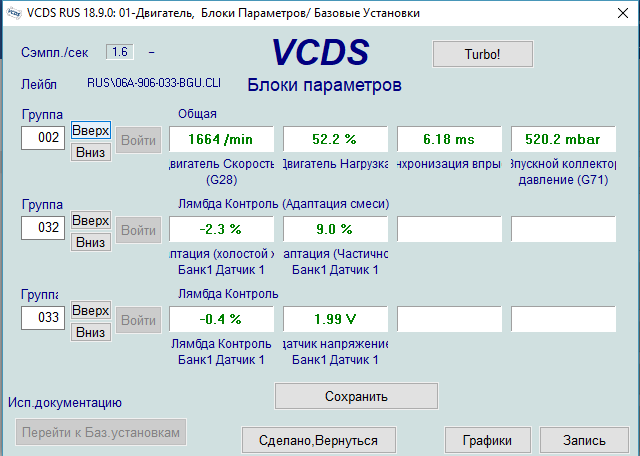The width and height of the screenshot is (640, 456).
Task: Click the Turbo! button
Action: tap(482, 54)
